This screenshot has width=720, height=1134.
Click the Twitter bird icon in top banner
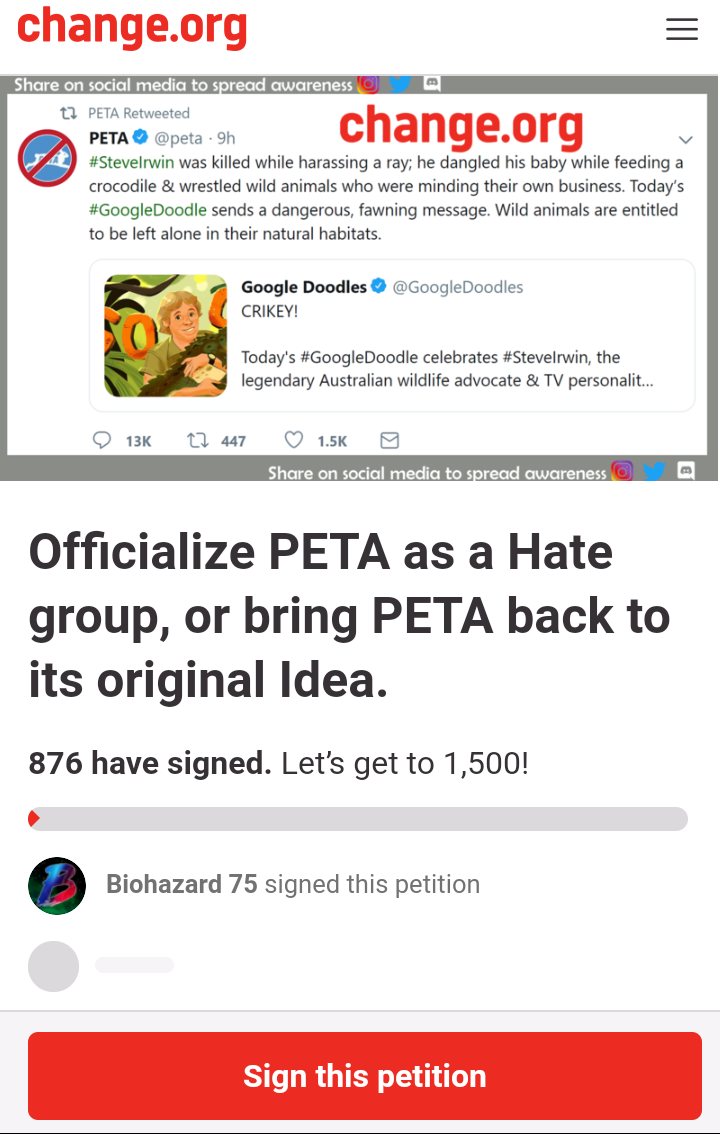[x=400, y=84]
